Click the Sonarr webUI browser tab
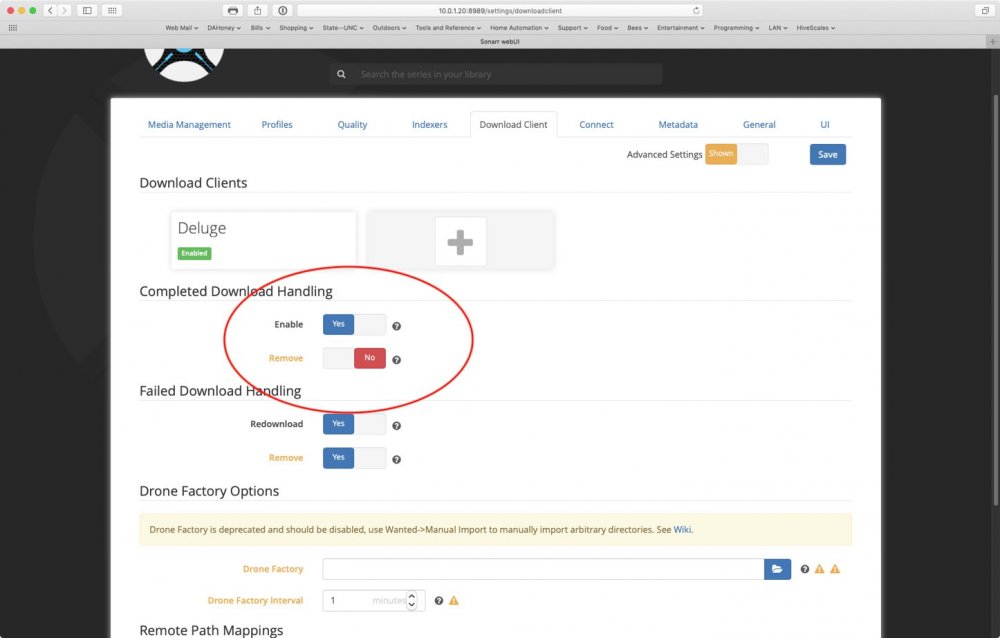 click(x=500, y=41)
